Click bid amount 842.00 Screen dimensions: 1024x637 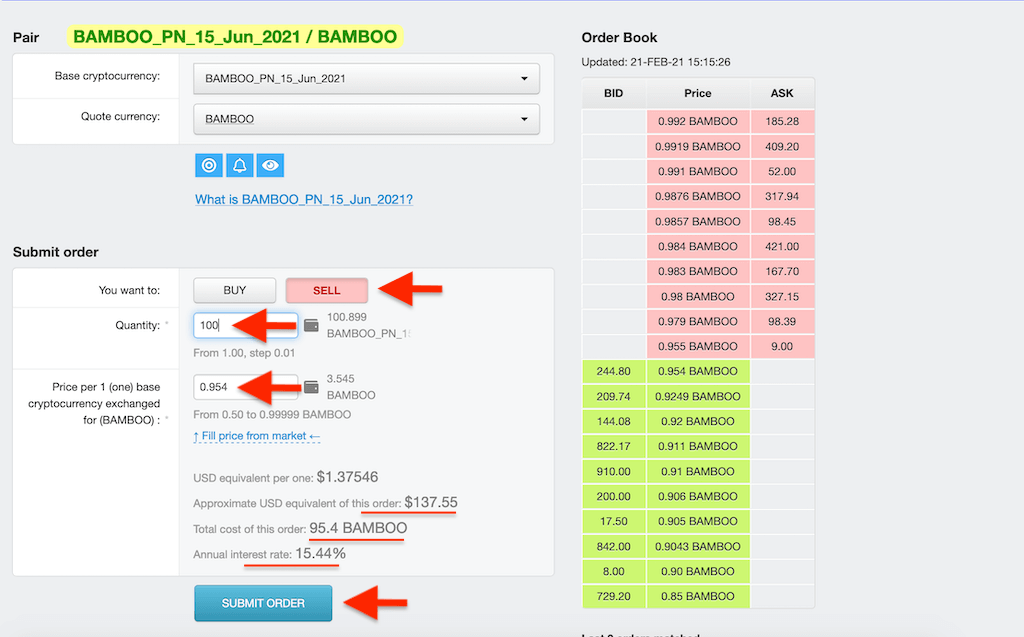[x=613, y=546]
